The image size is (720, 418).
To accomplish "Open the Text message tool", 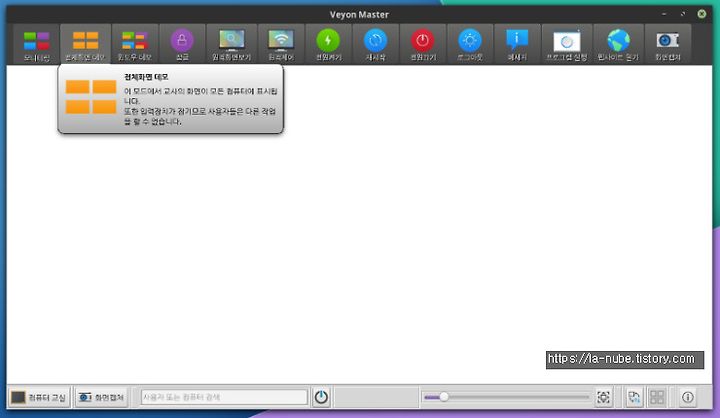I will click(517, 45).
